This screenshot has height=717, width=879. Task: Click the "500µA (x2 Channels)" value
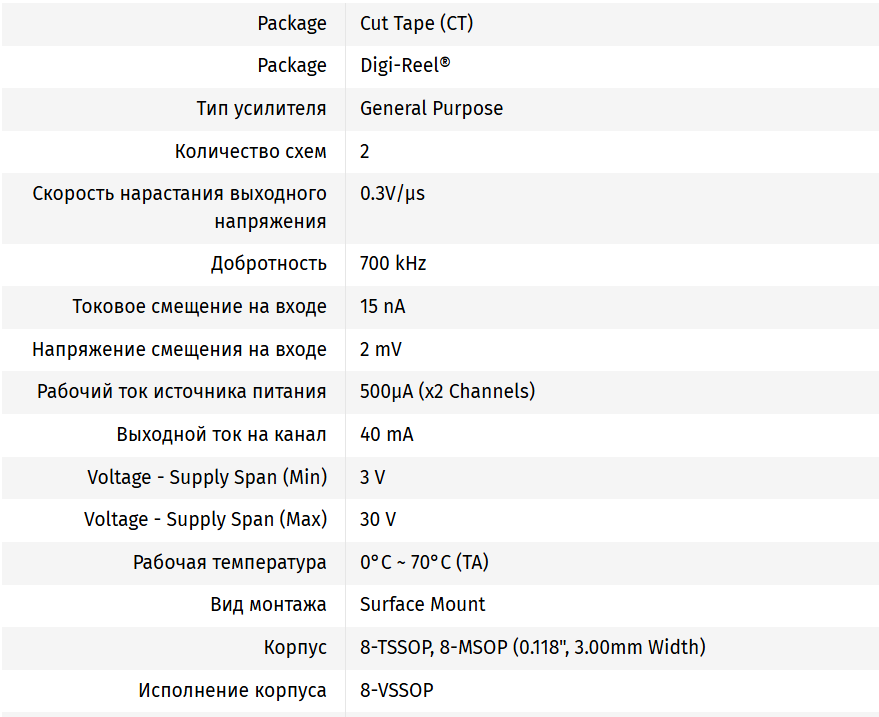pyautogui.click(x=447, y=391)
